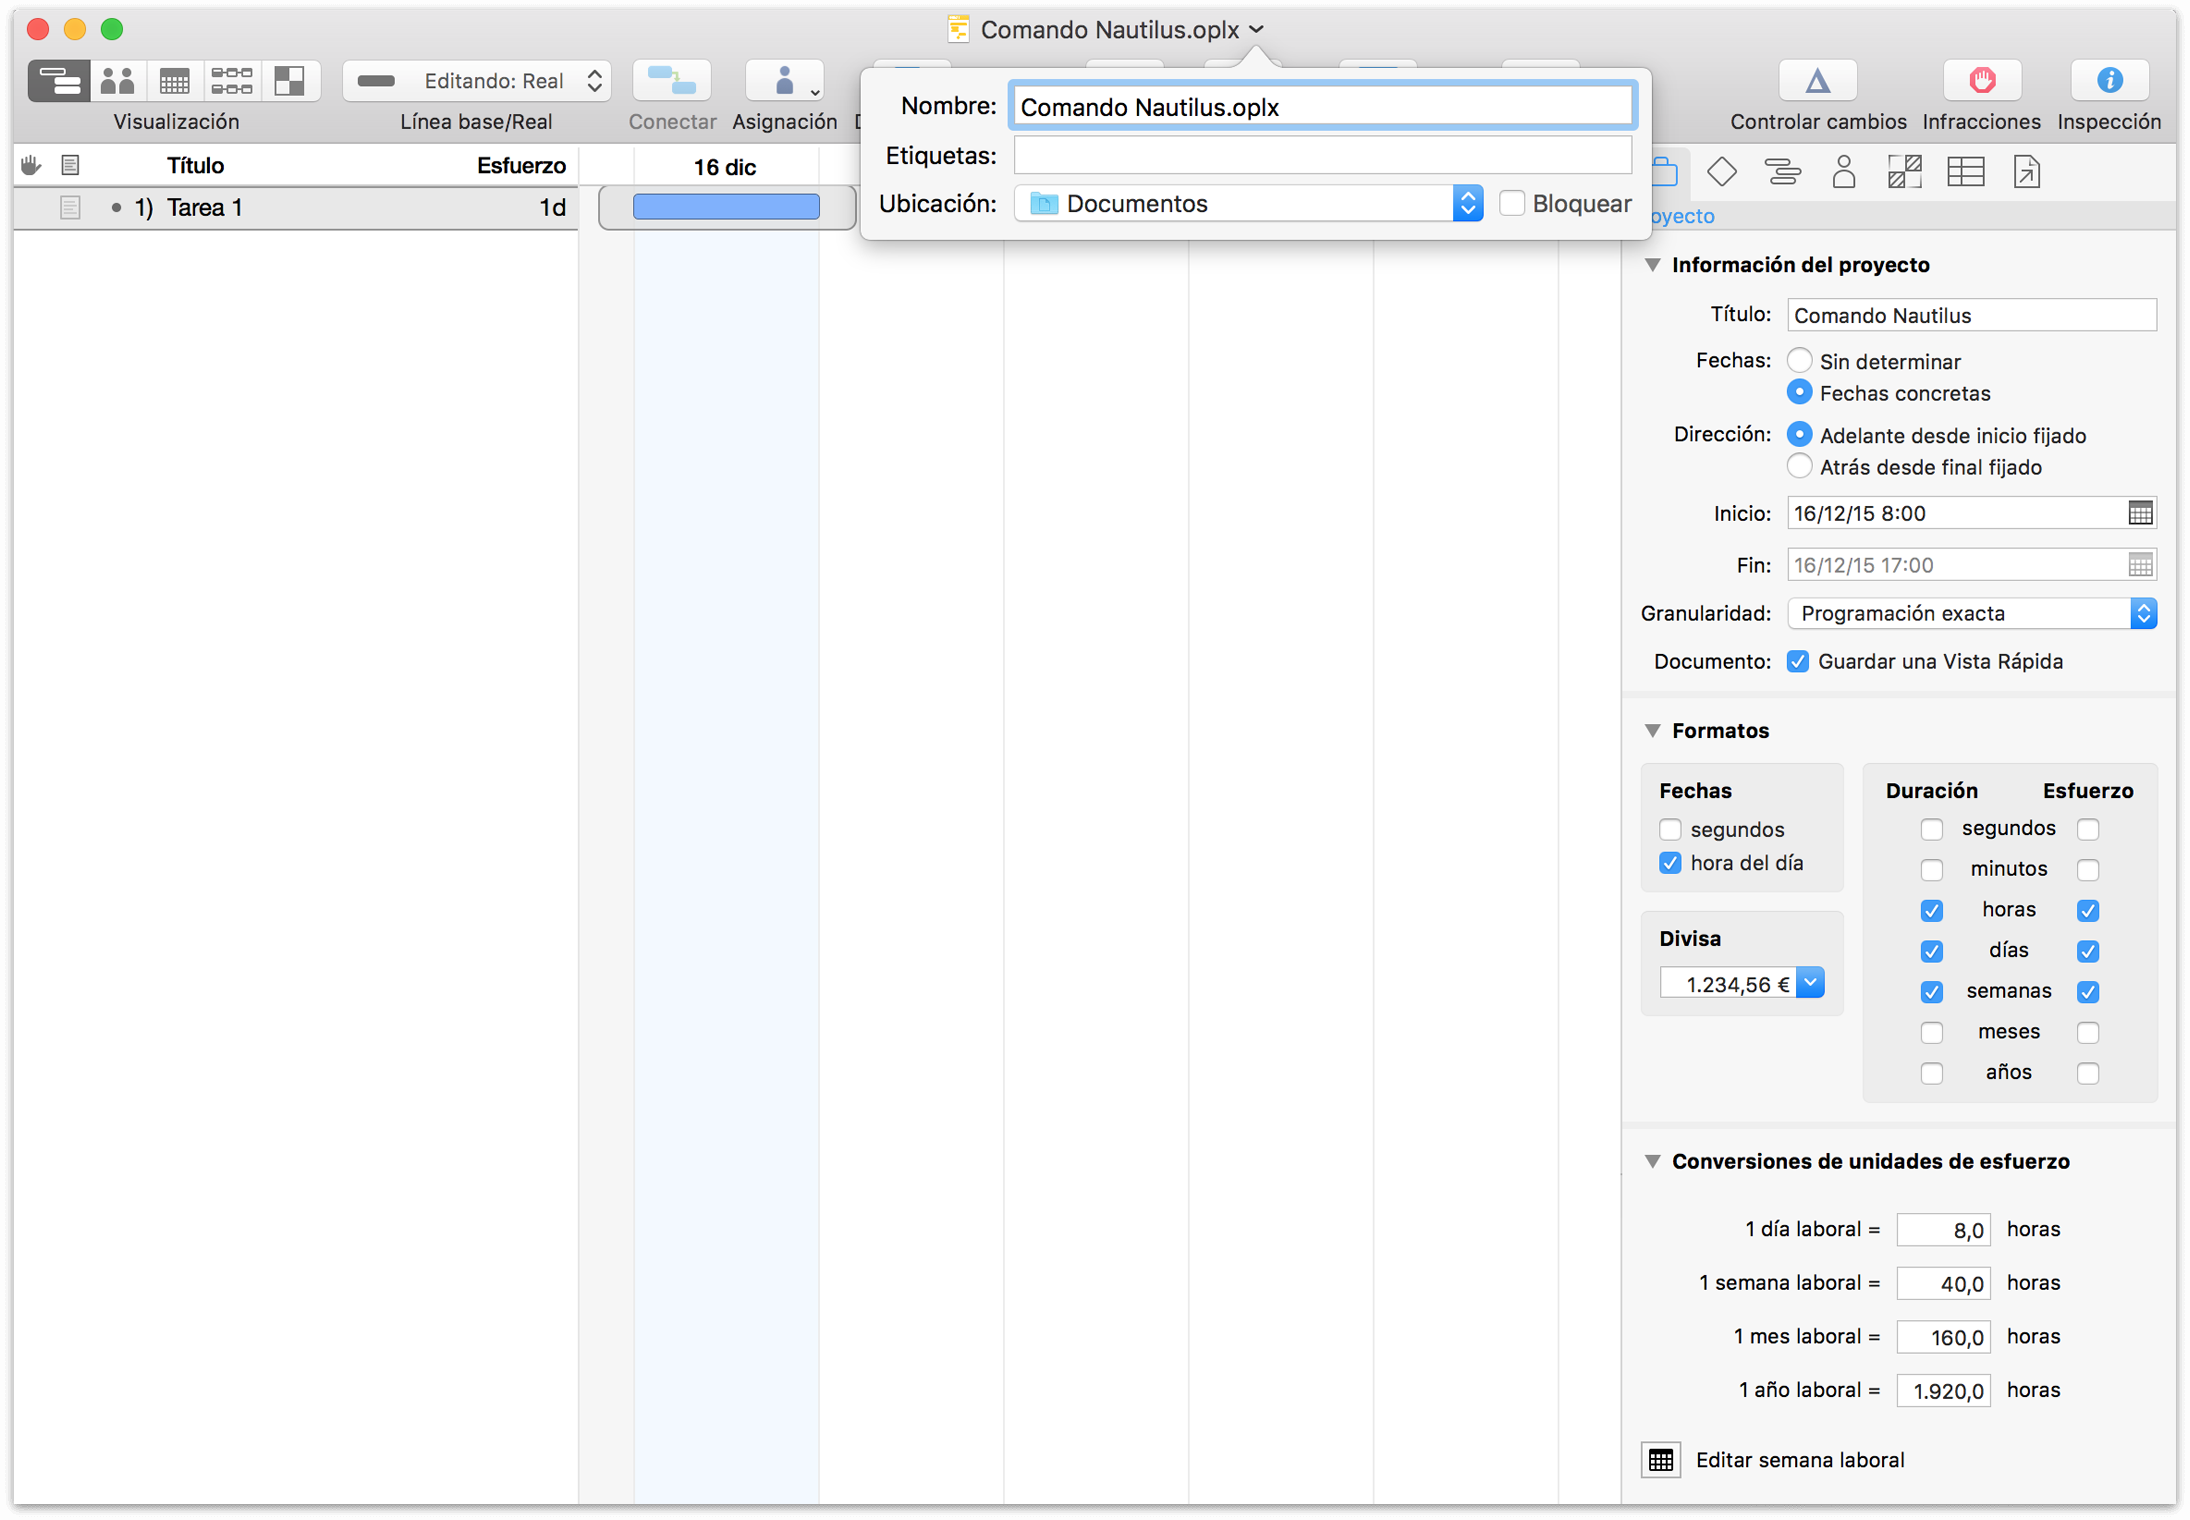Choose Atrás desde final fijado
Viewport: 2190px width, 1520px height.
click(x=1799, y=467)
